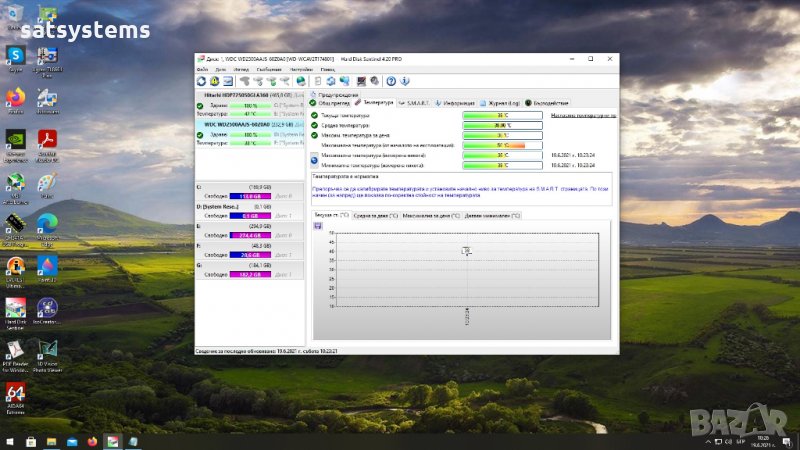Switch to the Информация tab
This screenshot has height=450, width=800.
pos(457,103)
